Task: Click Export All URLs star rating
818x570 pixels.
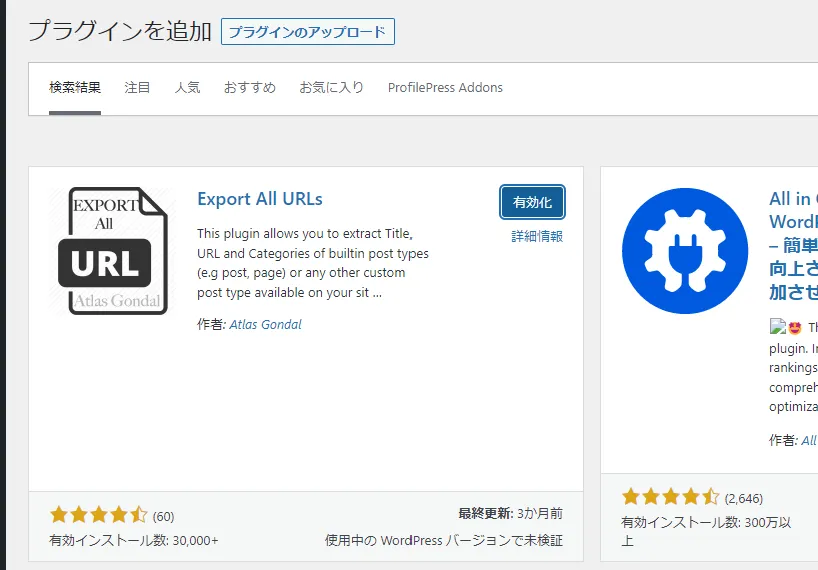Action: 99,515
